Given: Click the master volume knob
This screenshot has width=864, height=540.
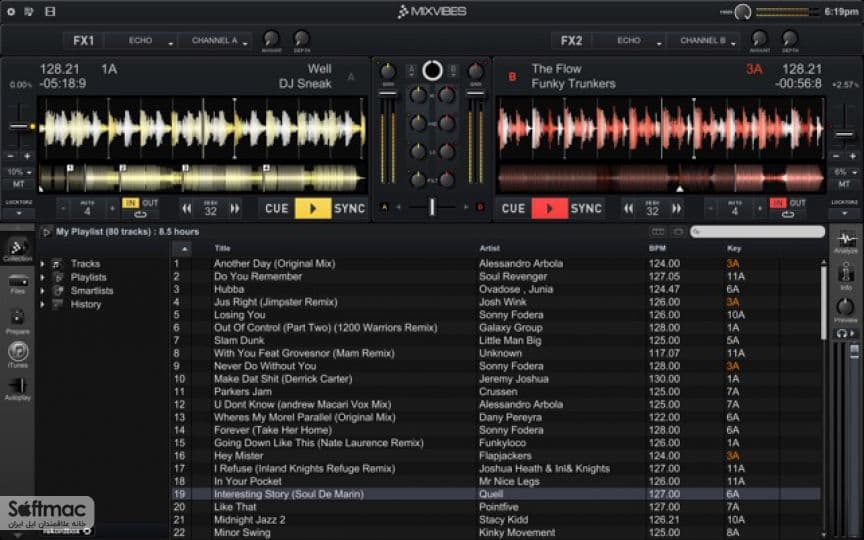Looking at the screenshot, I should click(743, 12).
